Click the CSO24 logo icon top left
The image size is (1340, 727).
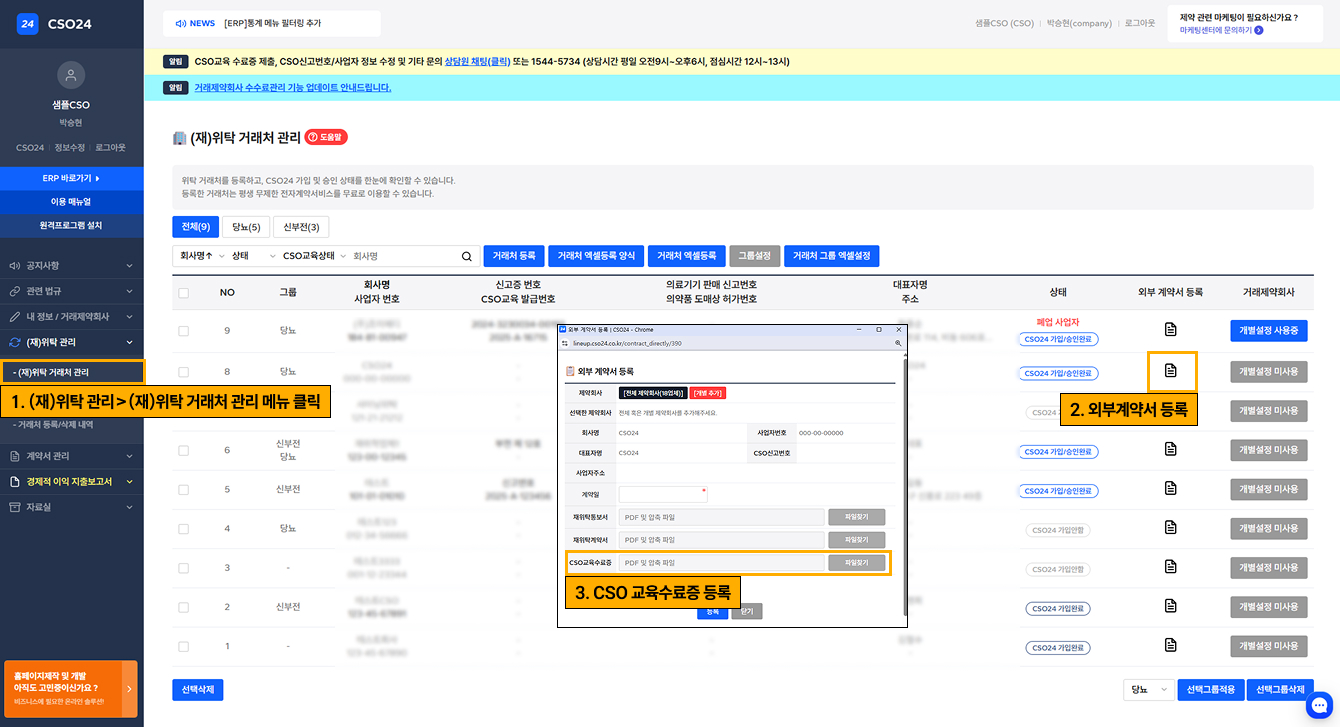point(27,22)
